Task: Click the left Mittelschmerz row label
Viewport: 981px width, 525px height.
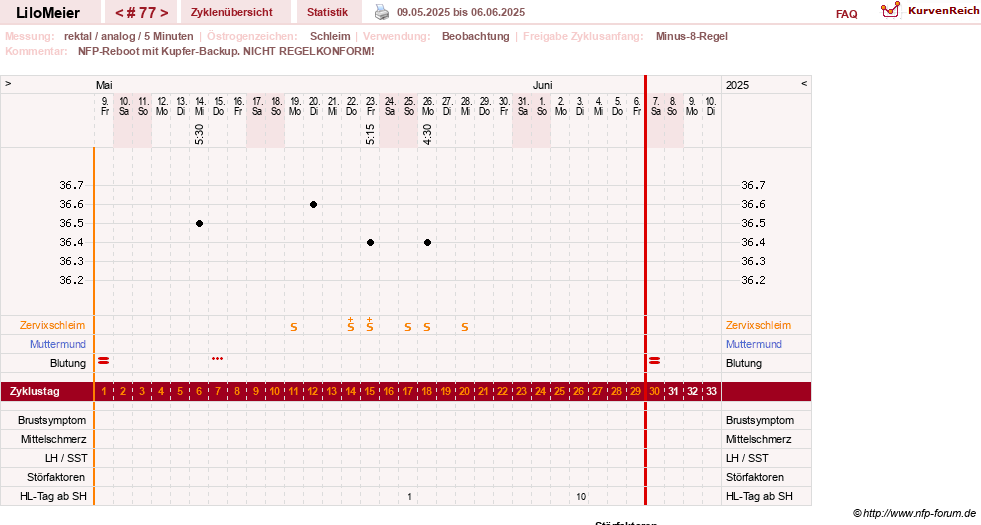Action: tap(54, 439)
